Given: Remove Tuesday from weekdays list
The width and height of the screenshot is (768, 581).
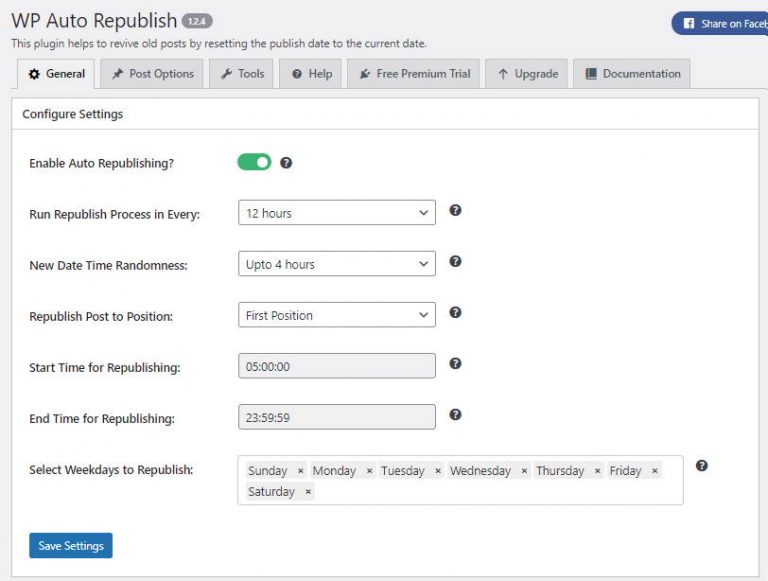Looking at the screenshot, I should [x=438, y=471].
